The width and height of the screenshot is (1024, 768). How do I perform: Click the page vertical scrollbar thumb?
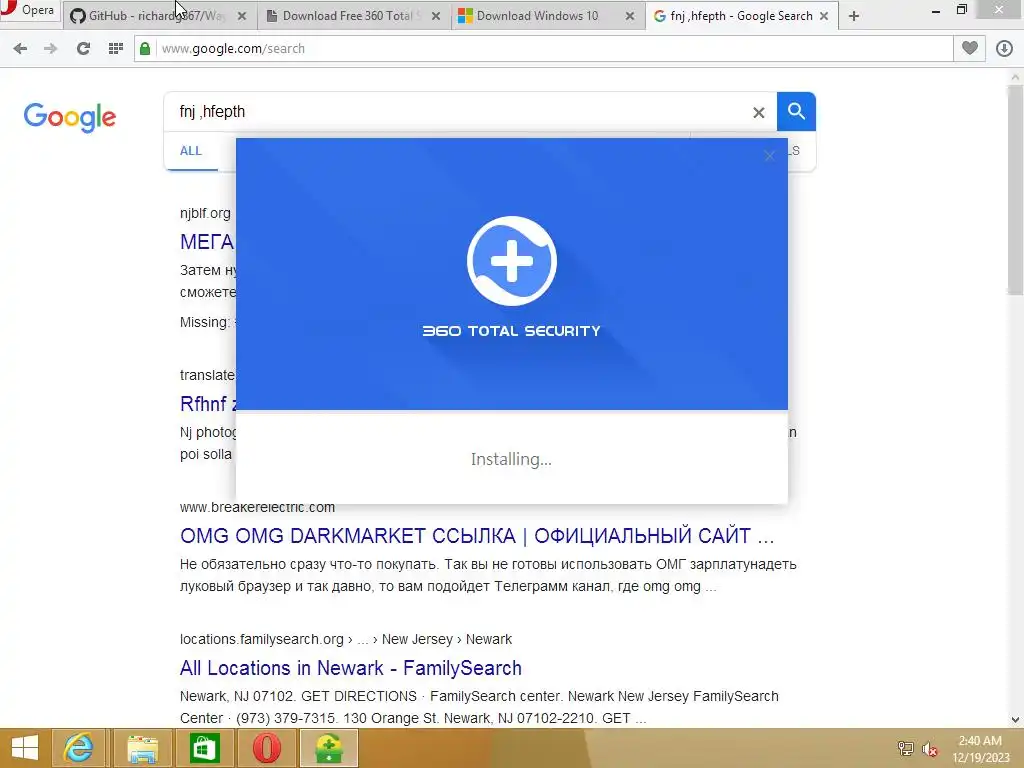[1015, 188]
